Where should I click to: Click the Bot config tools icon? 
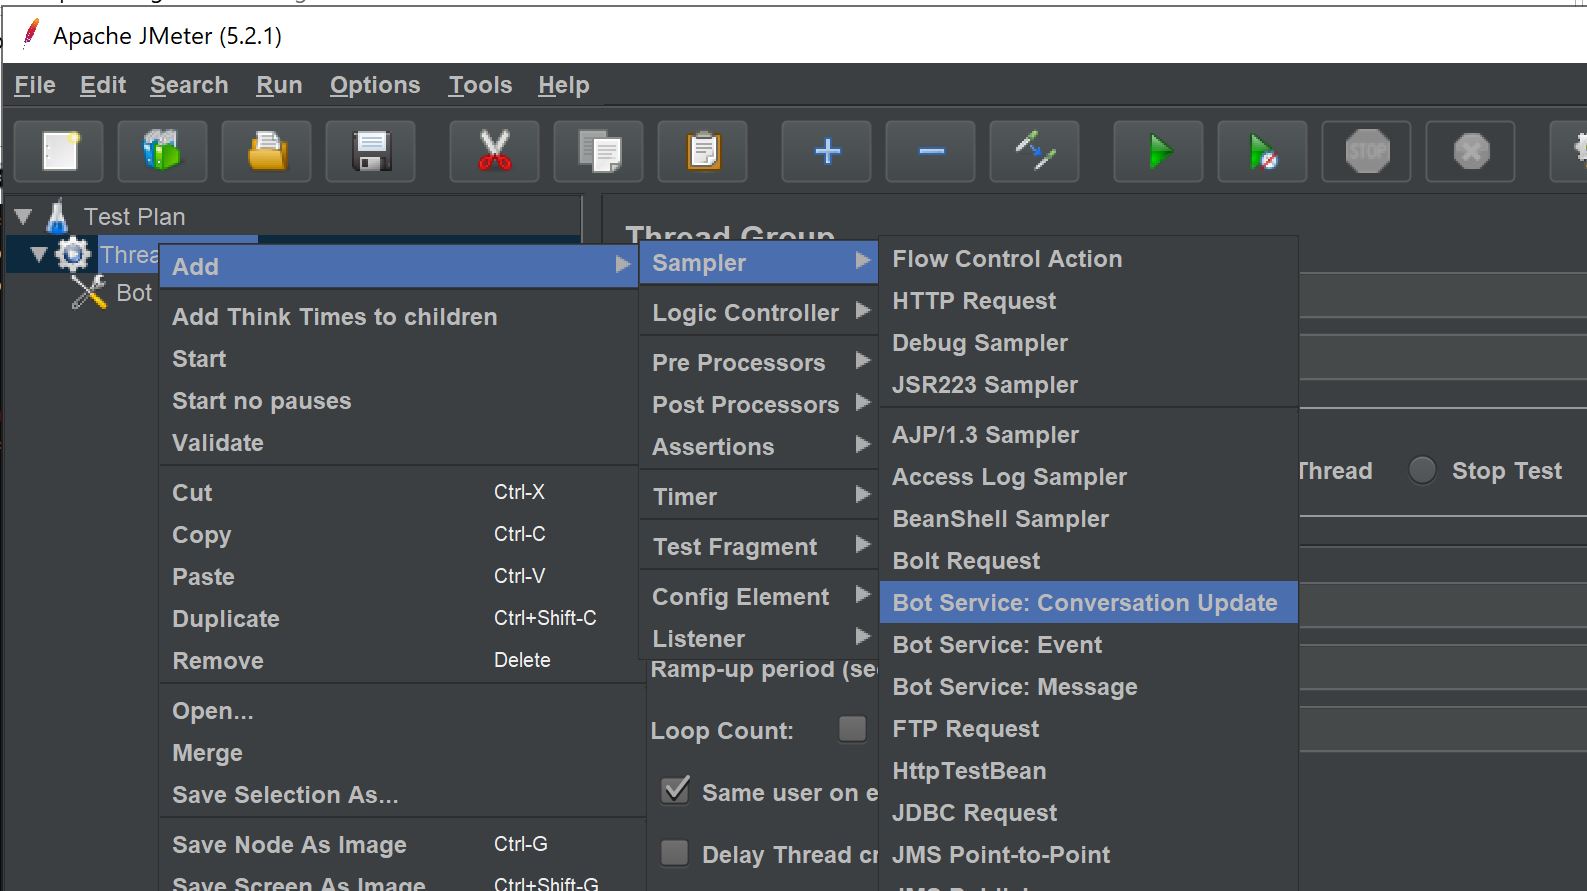point(89,292)
